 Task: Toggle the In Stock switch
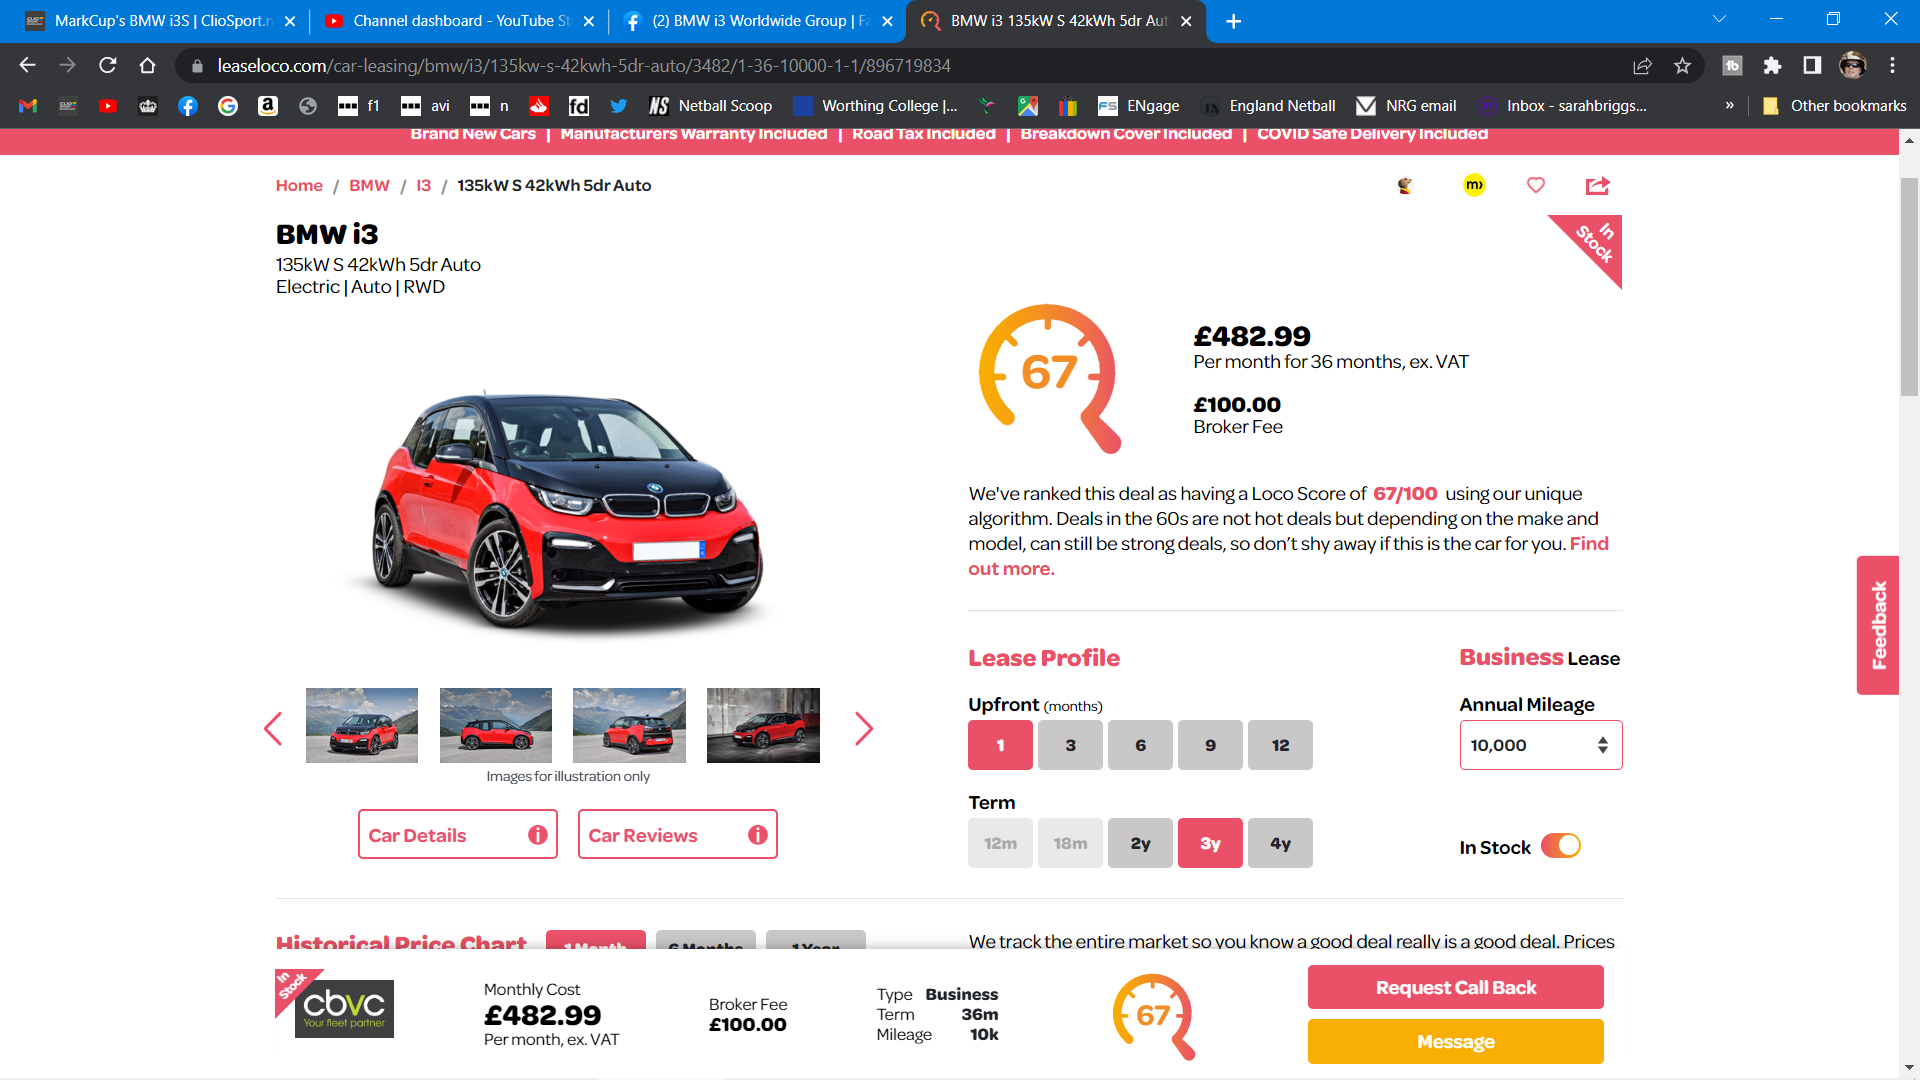(x=1561, y=846)
